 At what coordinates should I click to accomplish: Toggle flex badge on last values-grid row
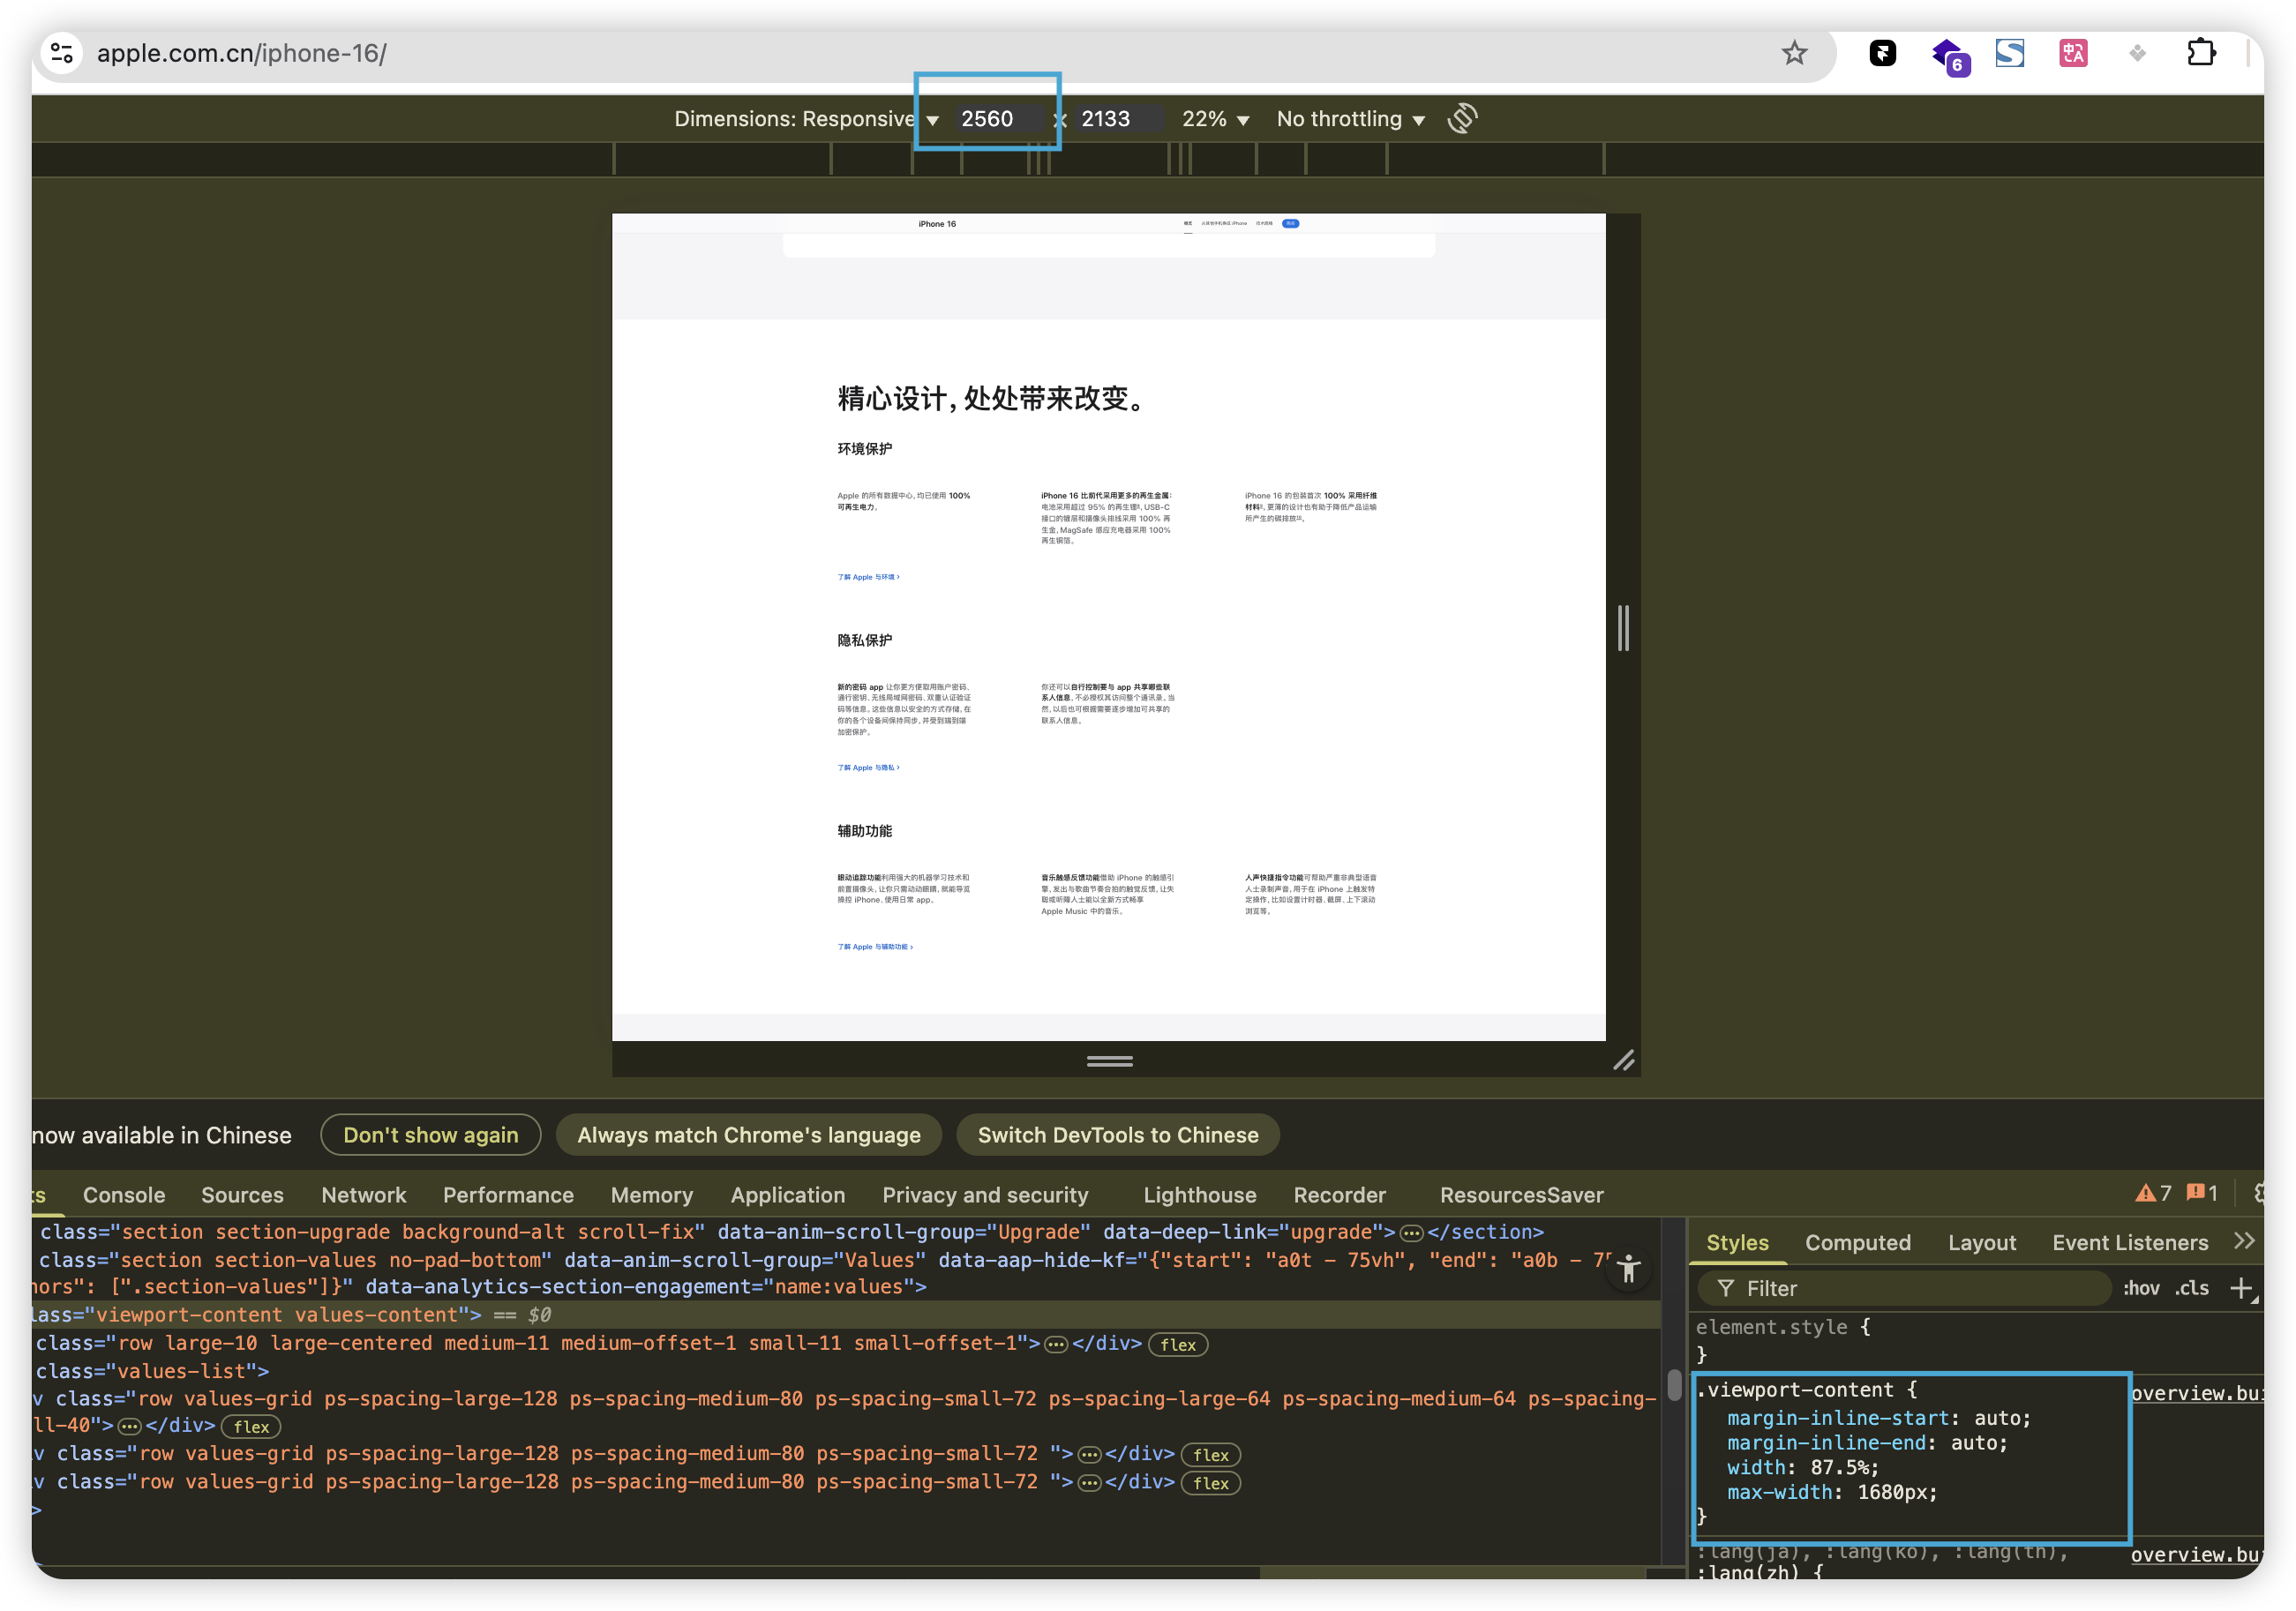click(1210, 1482)
